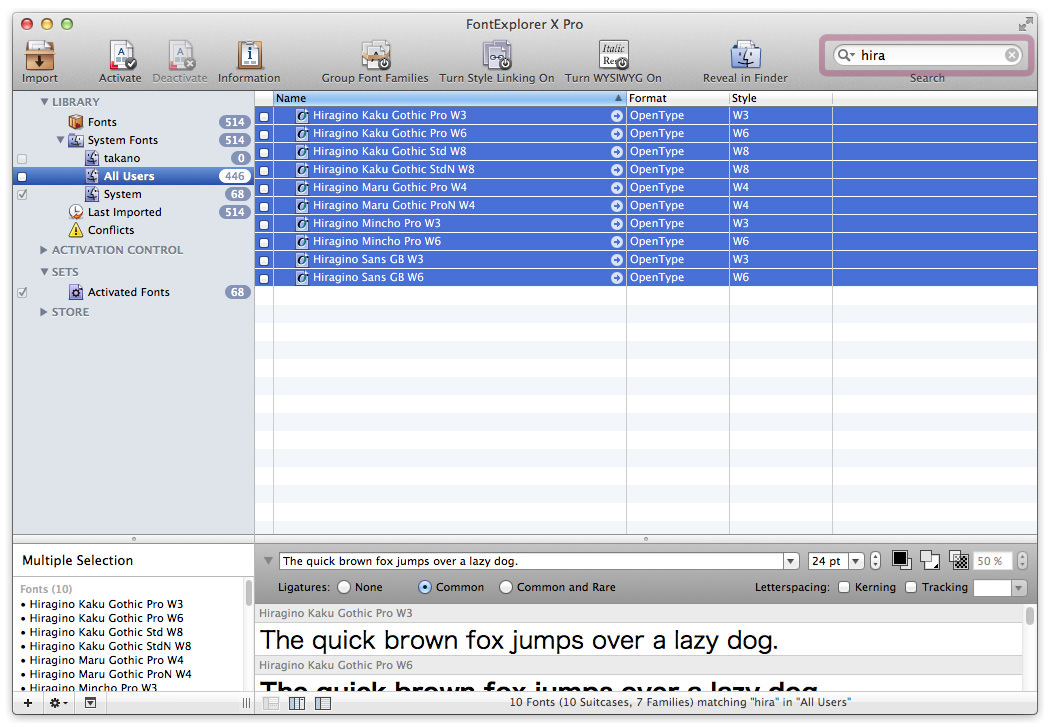Select System Fonts in sidebar
Screen dimensions: 1050x727
pos(123,140)
